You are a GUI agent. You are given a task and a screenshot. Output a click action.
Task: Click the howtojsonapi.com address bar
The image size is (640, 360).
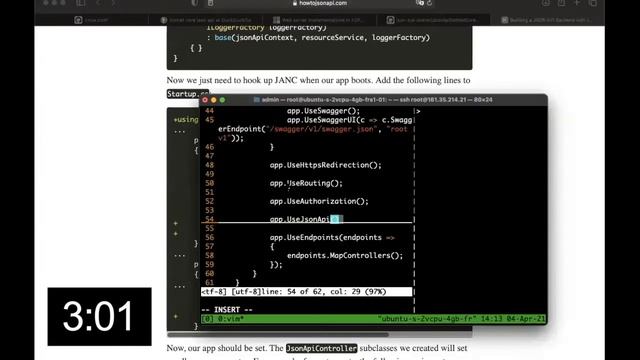pos(320,3)
